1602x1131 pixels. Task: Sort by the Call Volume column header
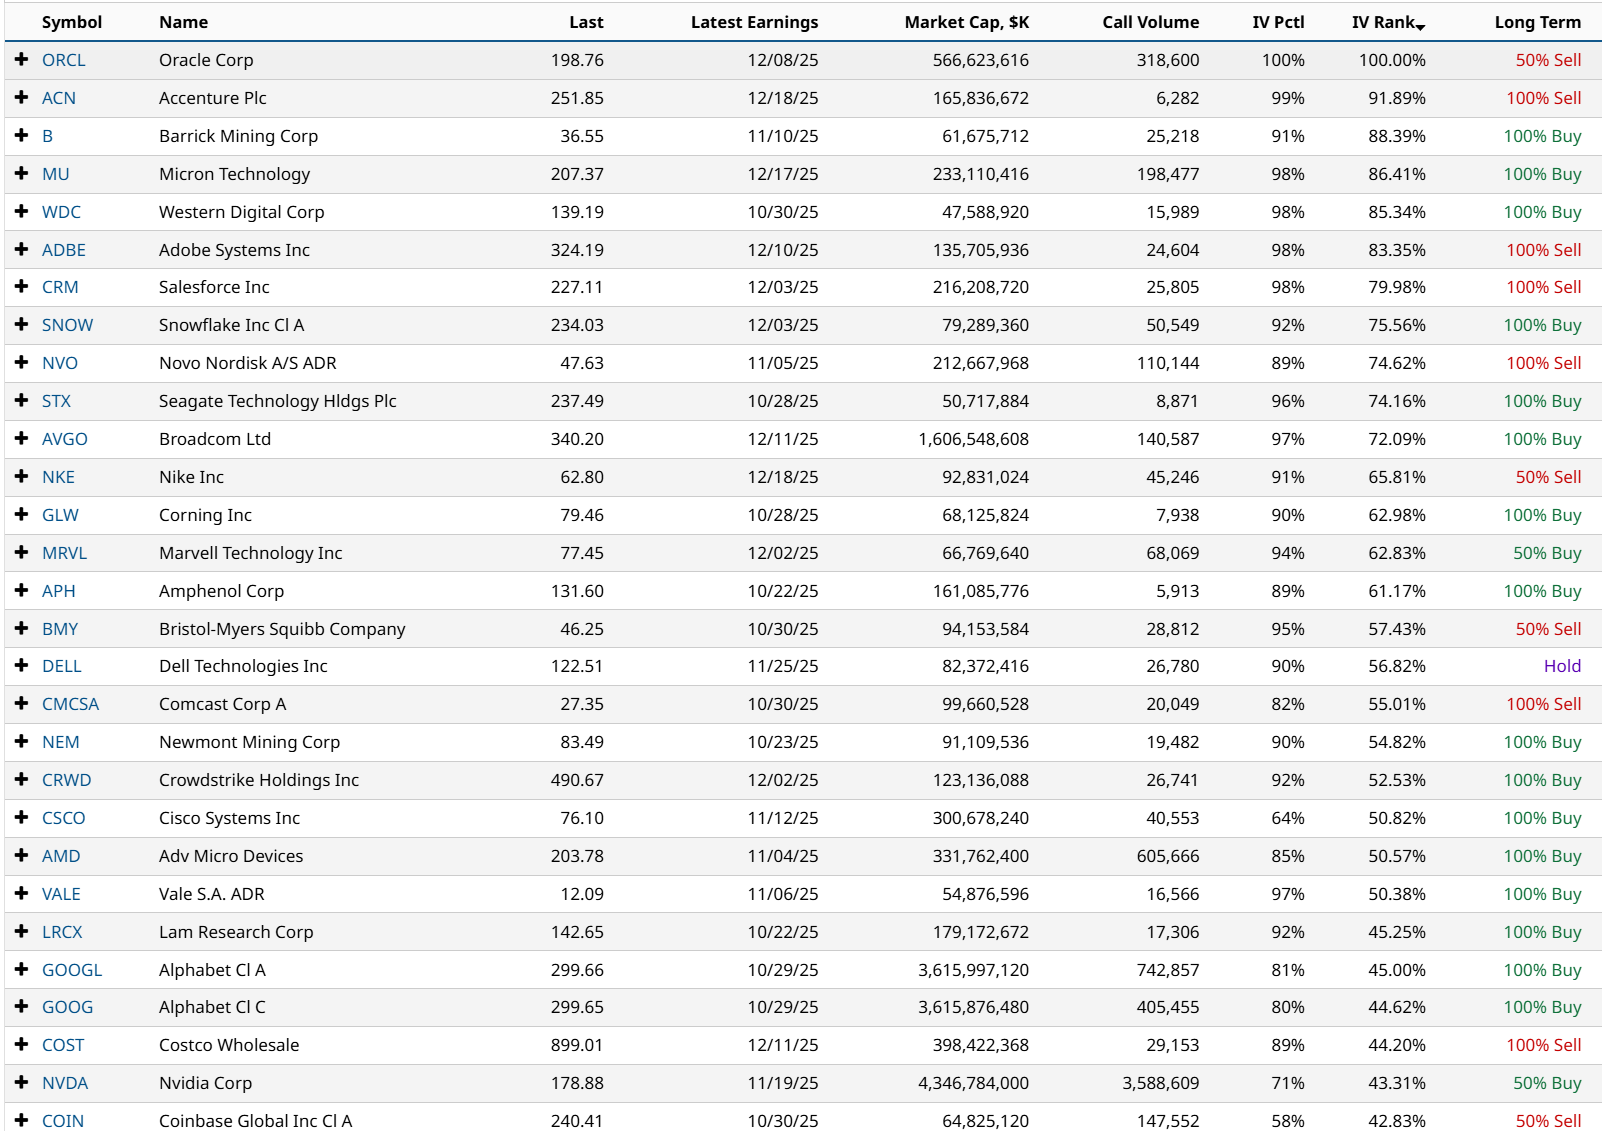tap(1150, 22)
